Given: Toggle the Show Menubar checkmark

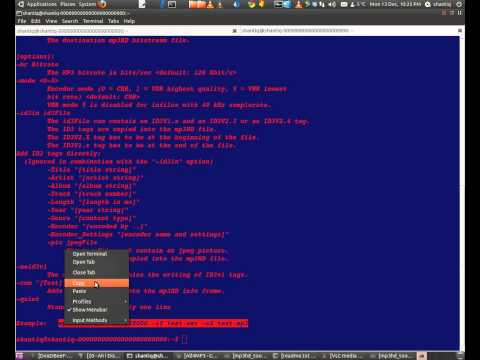Looking at the screenshot, I should pos(96,310).
